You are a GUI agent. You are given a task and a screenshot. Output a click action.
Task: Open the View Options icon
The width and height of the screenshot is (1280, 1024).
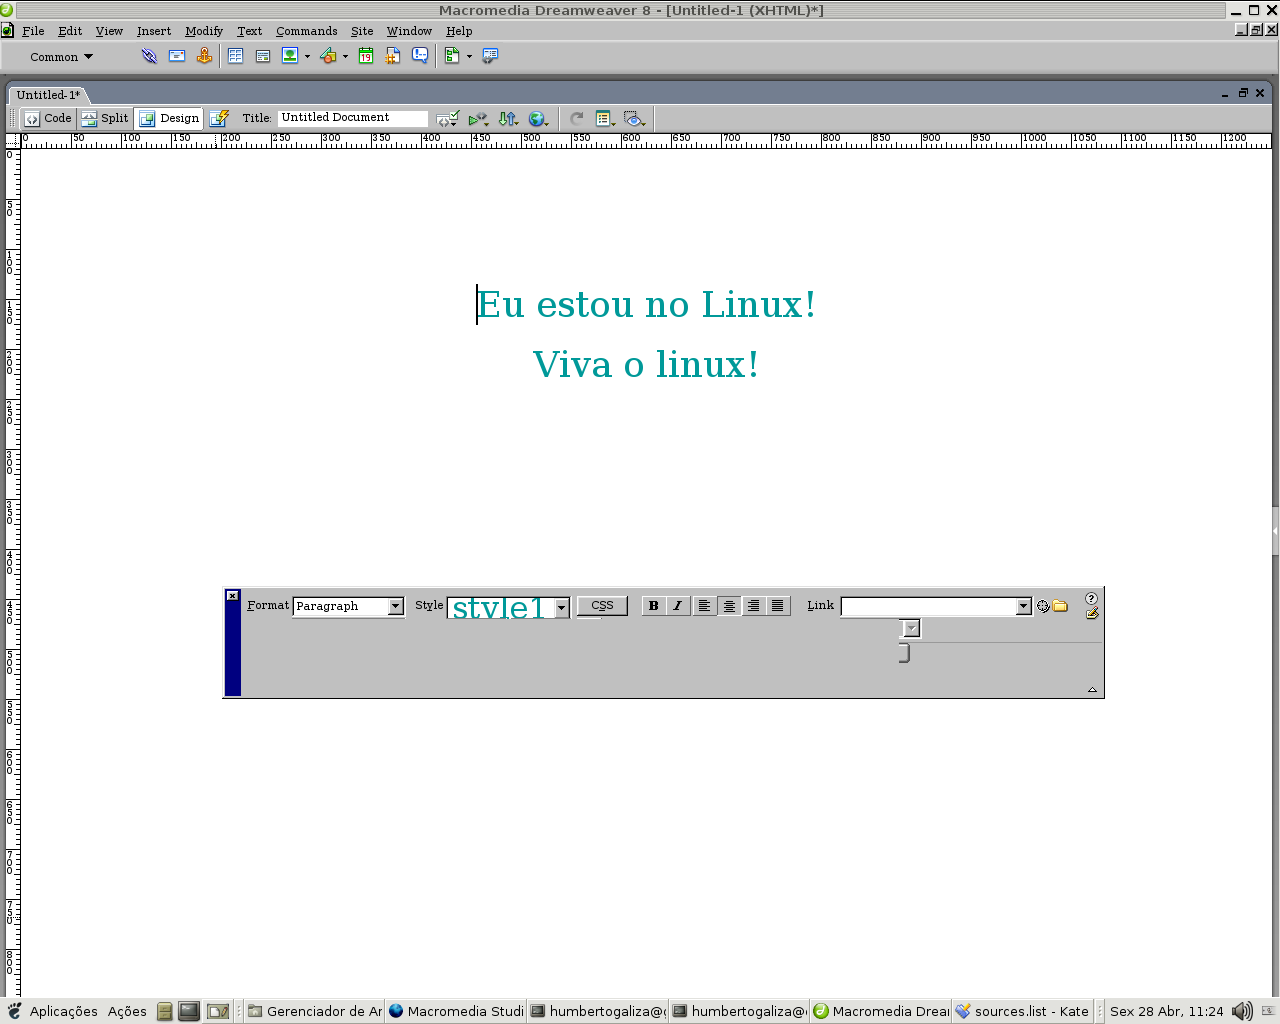pos(605,119)
